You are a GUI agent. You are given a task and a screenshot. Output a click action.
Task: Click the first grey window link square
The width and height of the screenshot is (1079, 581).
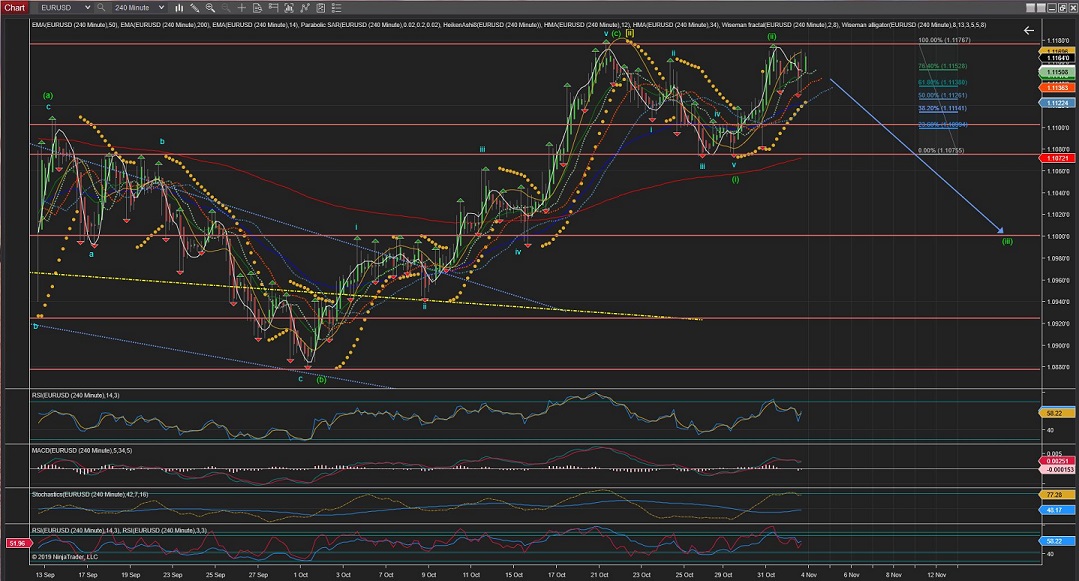click(1030, 8)
